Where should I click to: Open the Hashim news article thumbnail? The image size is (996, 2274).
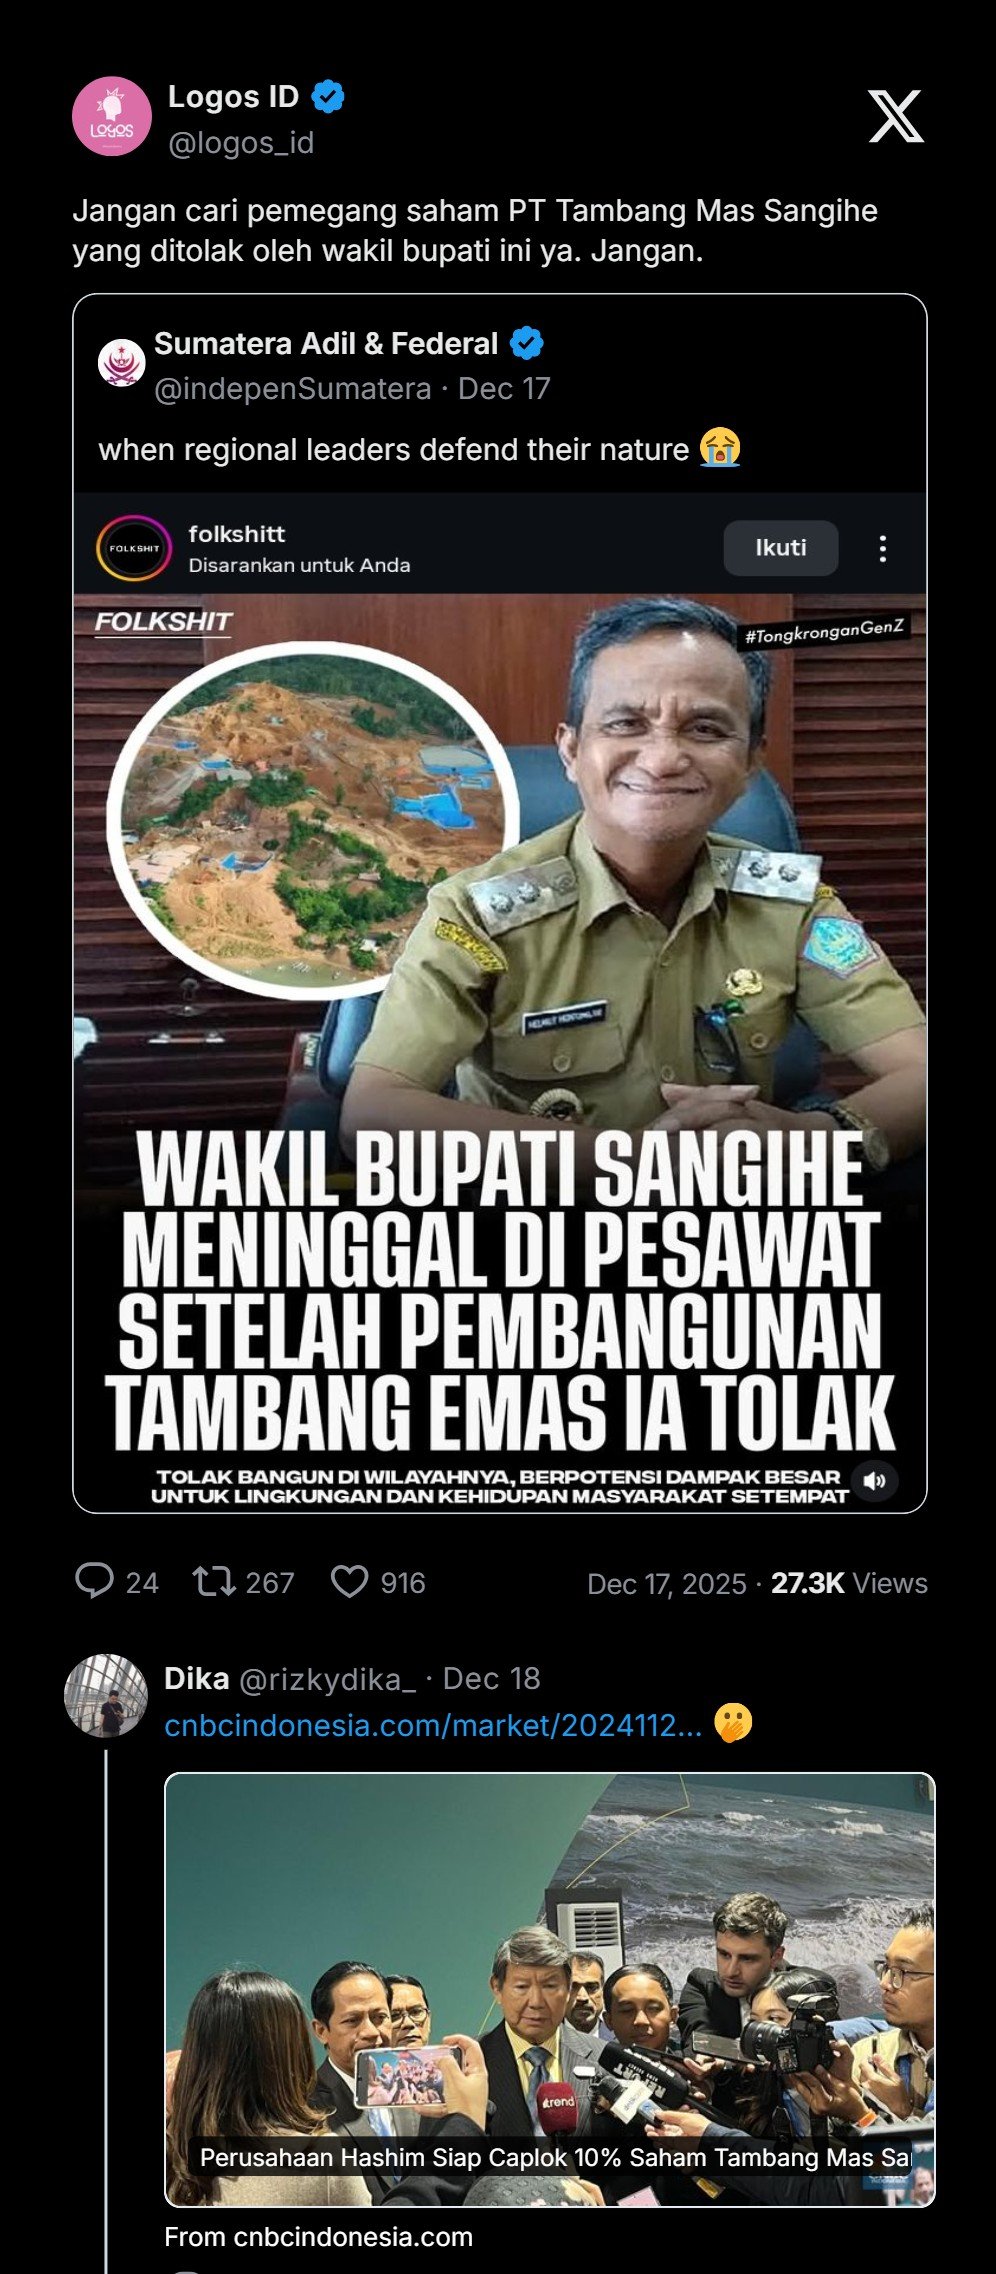click(x=550, y=1990)
